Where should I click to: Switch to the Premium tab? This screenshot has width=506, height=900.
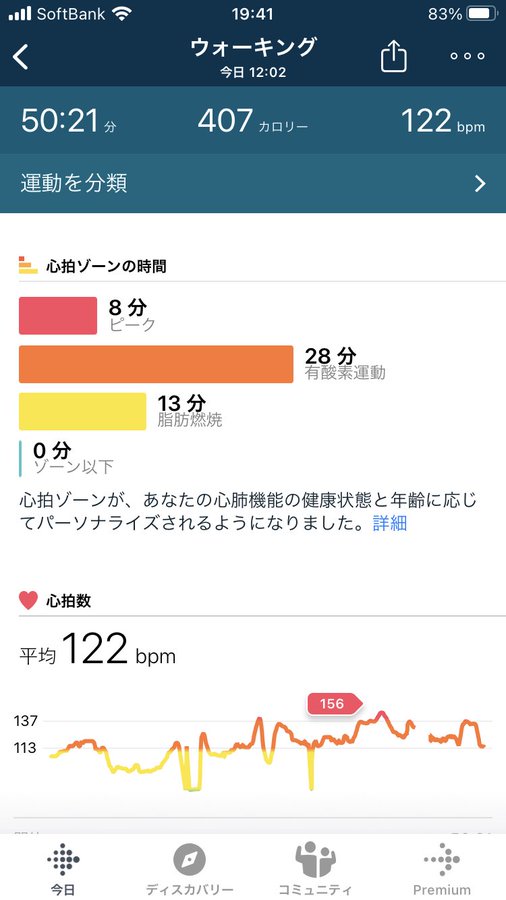(442, 869)
